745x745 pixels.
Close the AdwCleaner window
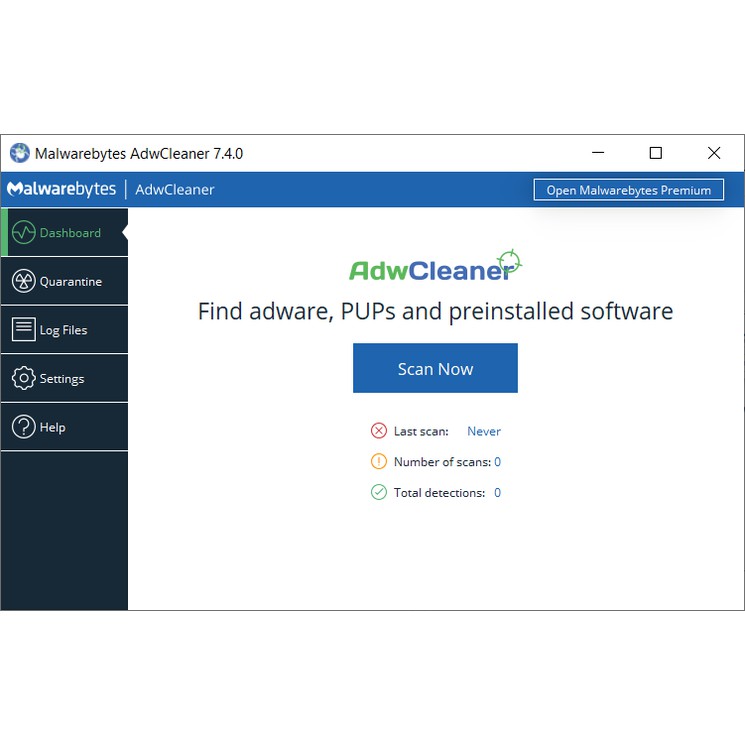click(714, 153)
